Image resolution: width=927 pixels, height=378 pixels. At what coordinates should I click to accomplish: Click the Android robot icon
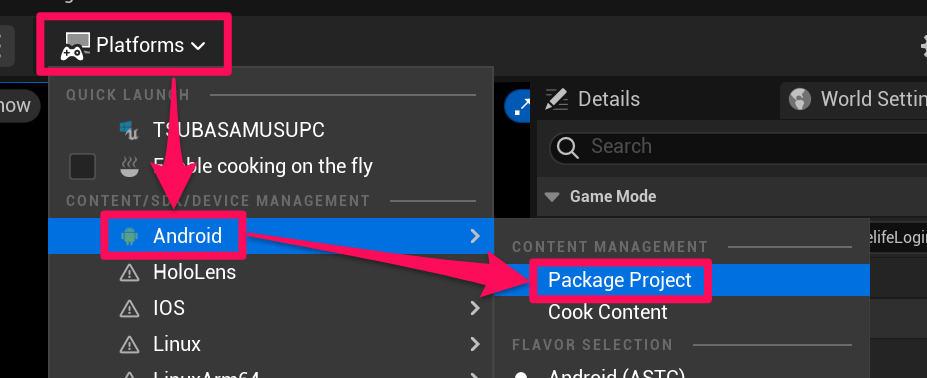129,236
